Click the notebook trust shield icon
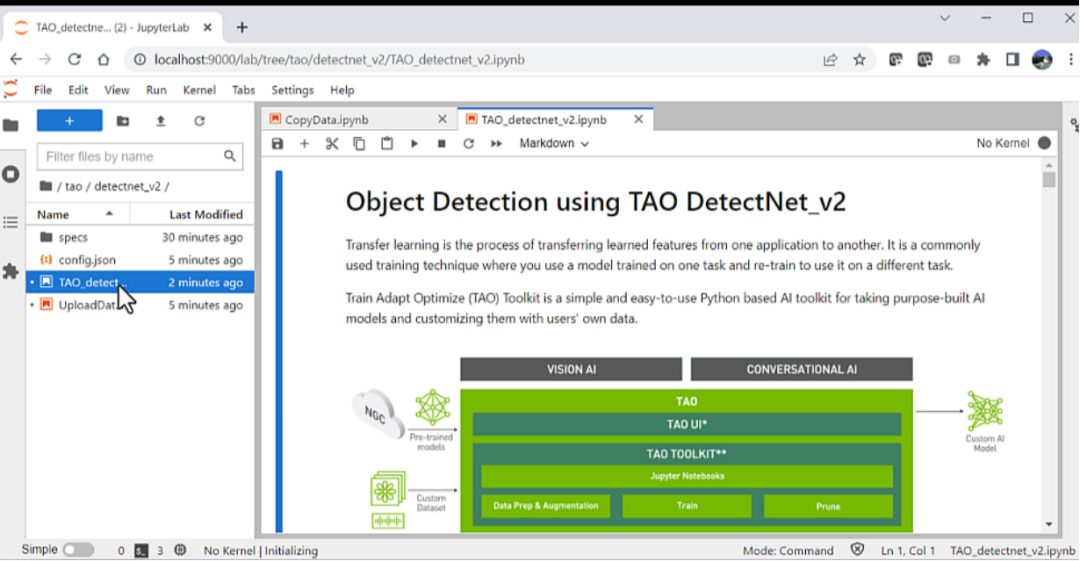 [x=858, y=550]
